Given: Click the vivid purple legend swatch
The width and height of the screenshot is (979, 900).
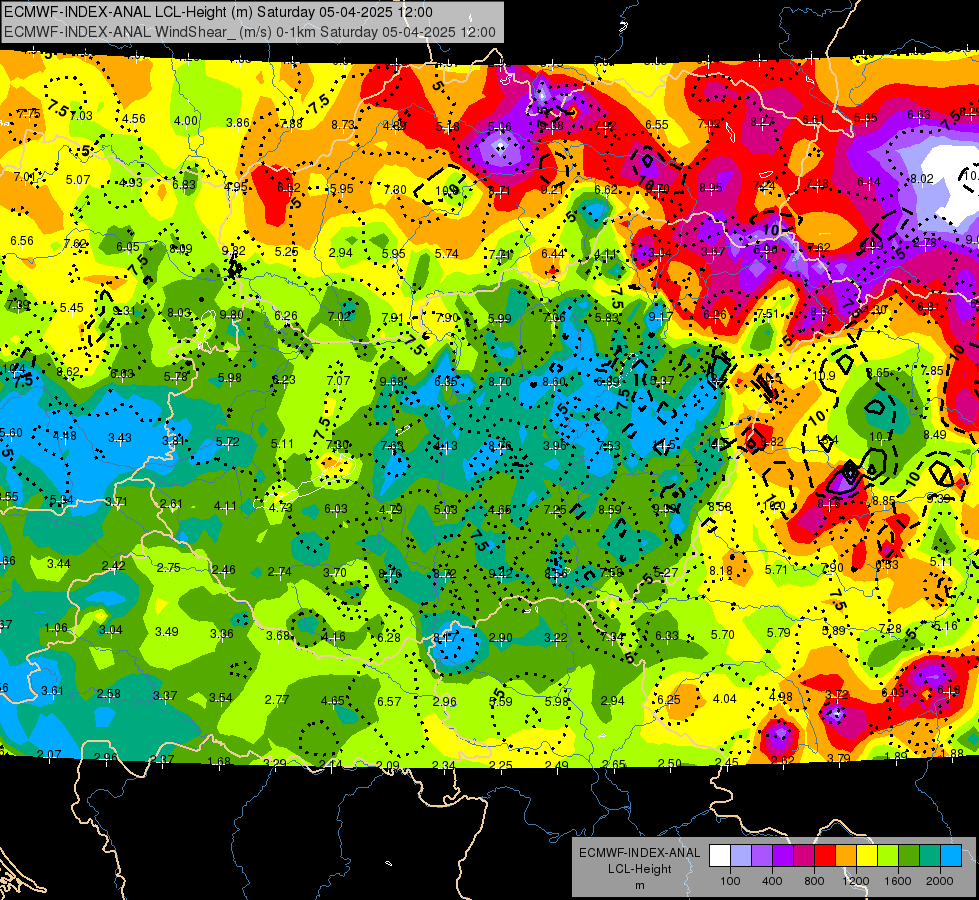Looking at the screenshot, I should point(783,856).
